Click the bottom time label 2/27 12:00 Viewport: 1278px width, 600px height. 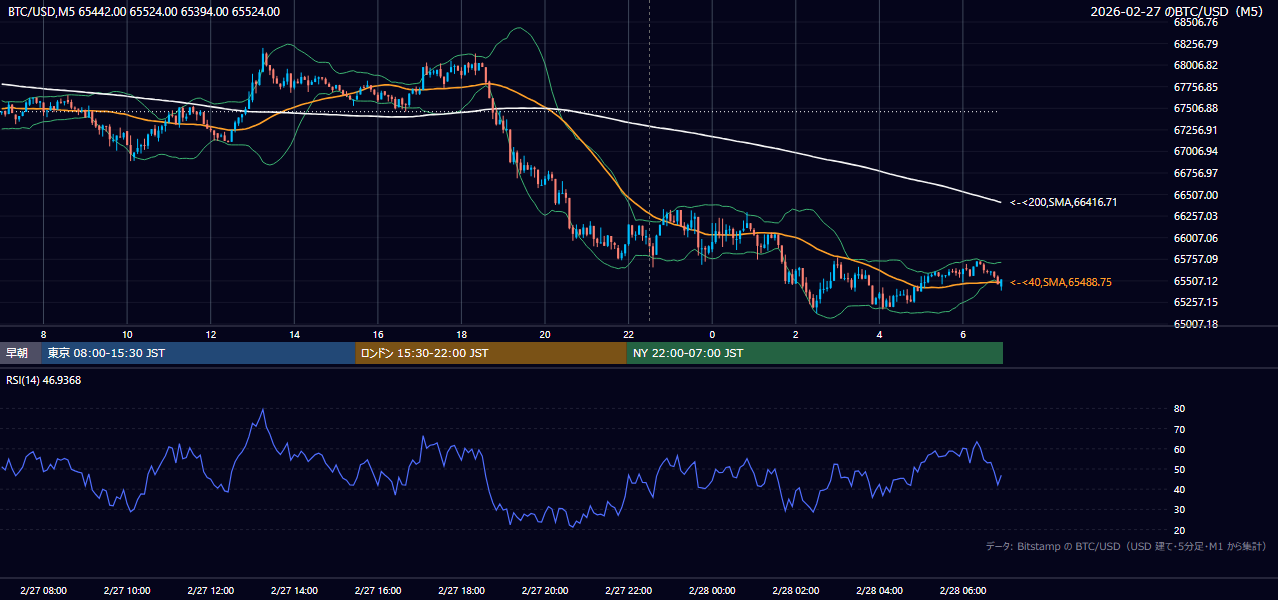[x=210, y=590]
